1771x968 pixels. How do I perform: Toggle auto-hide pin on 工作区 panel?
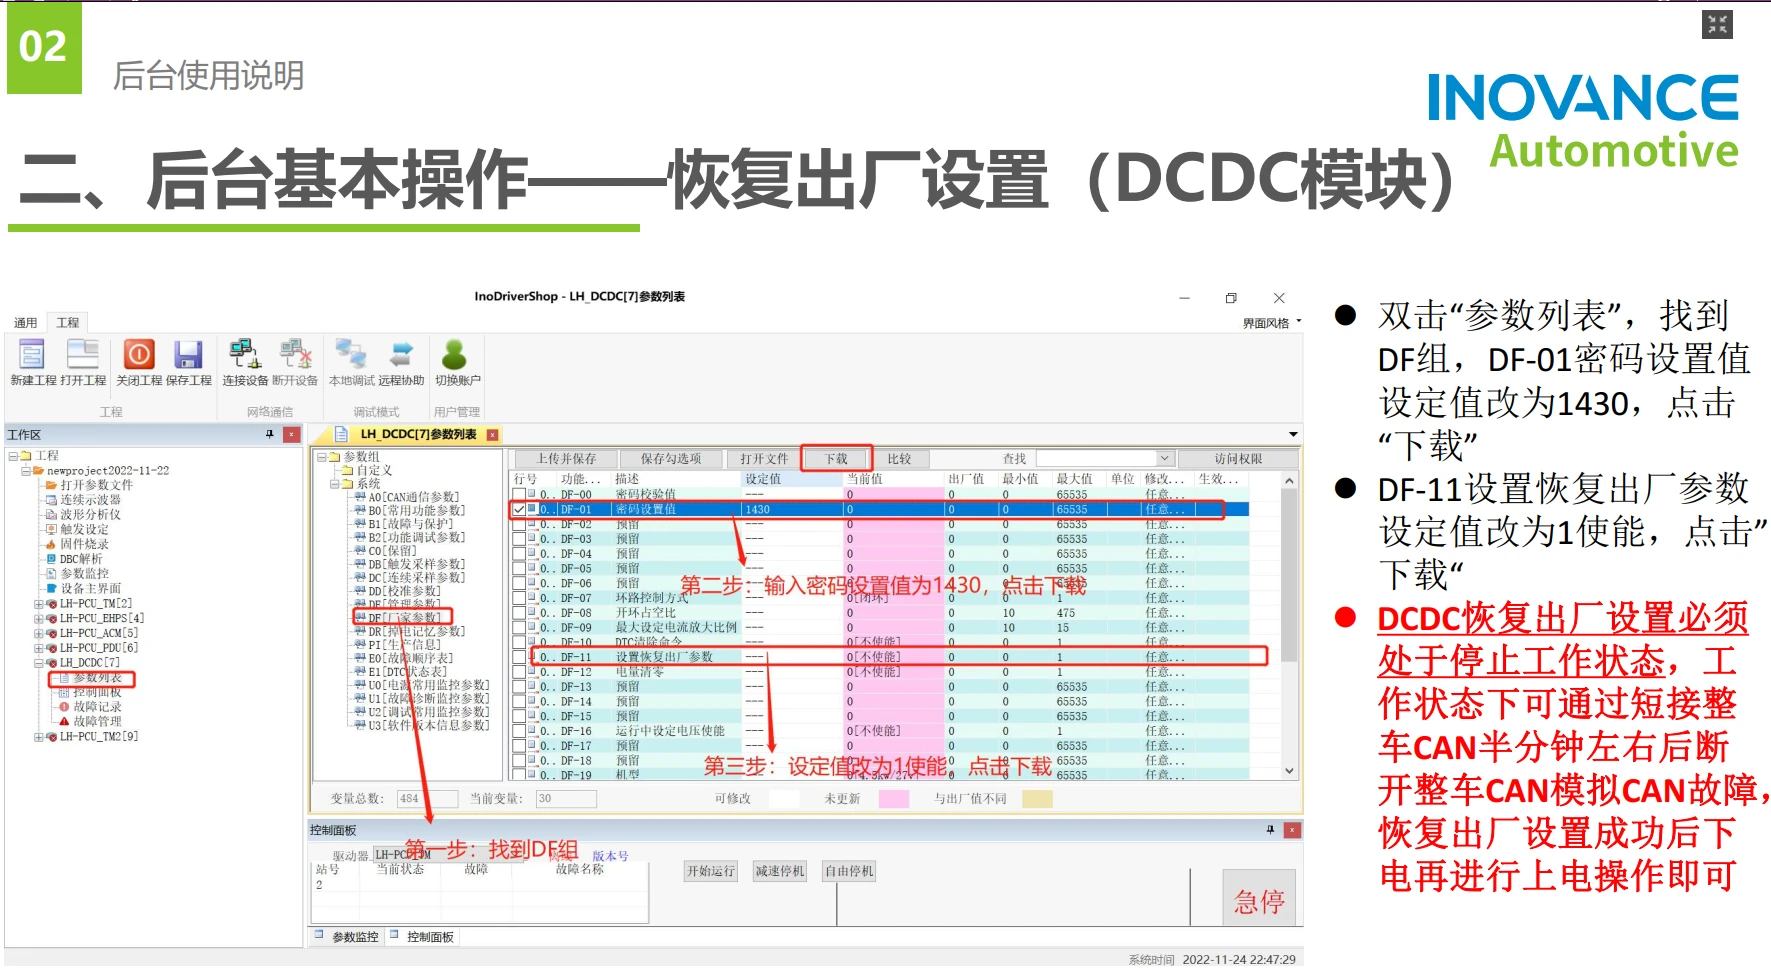click(269, 433)
